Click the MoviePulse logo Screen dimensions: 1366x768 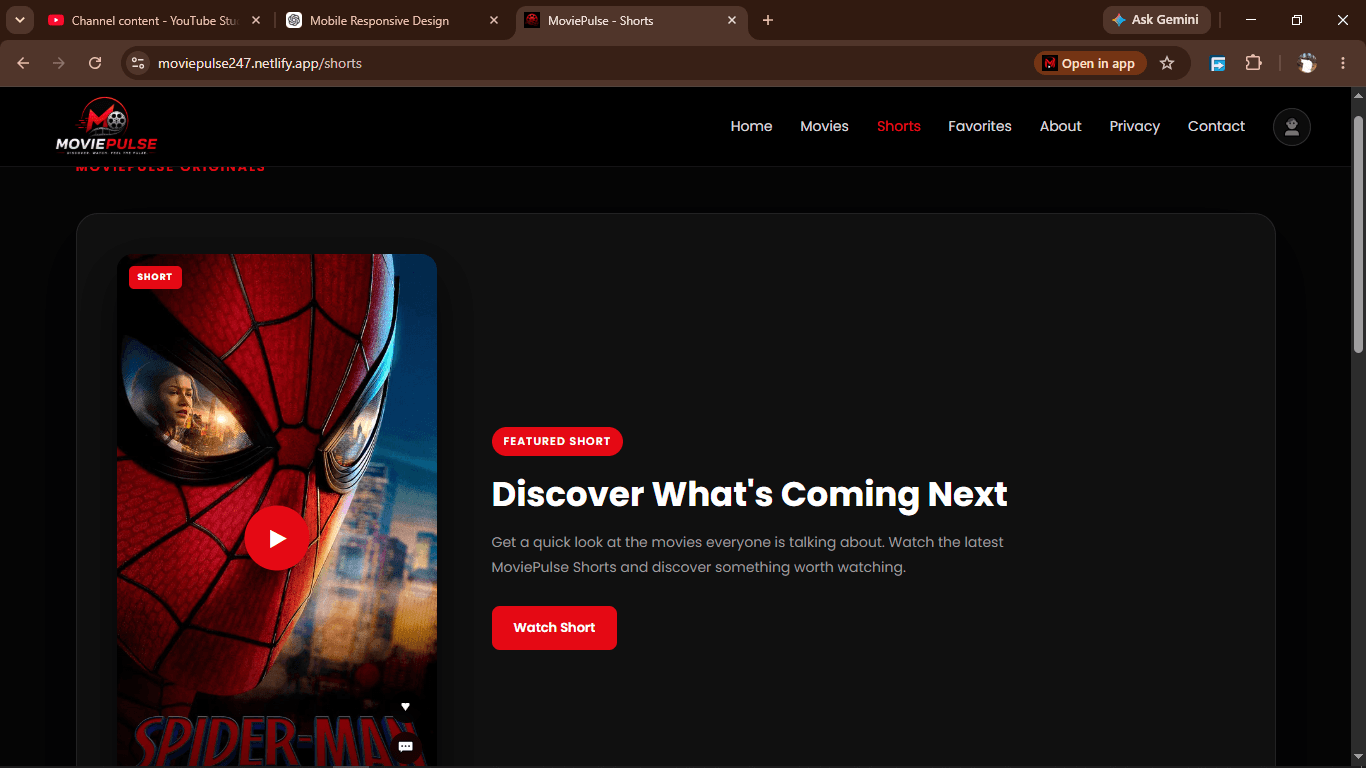(x=106, y=126)
